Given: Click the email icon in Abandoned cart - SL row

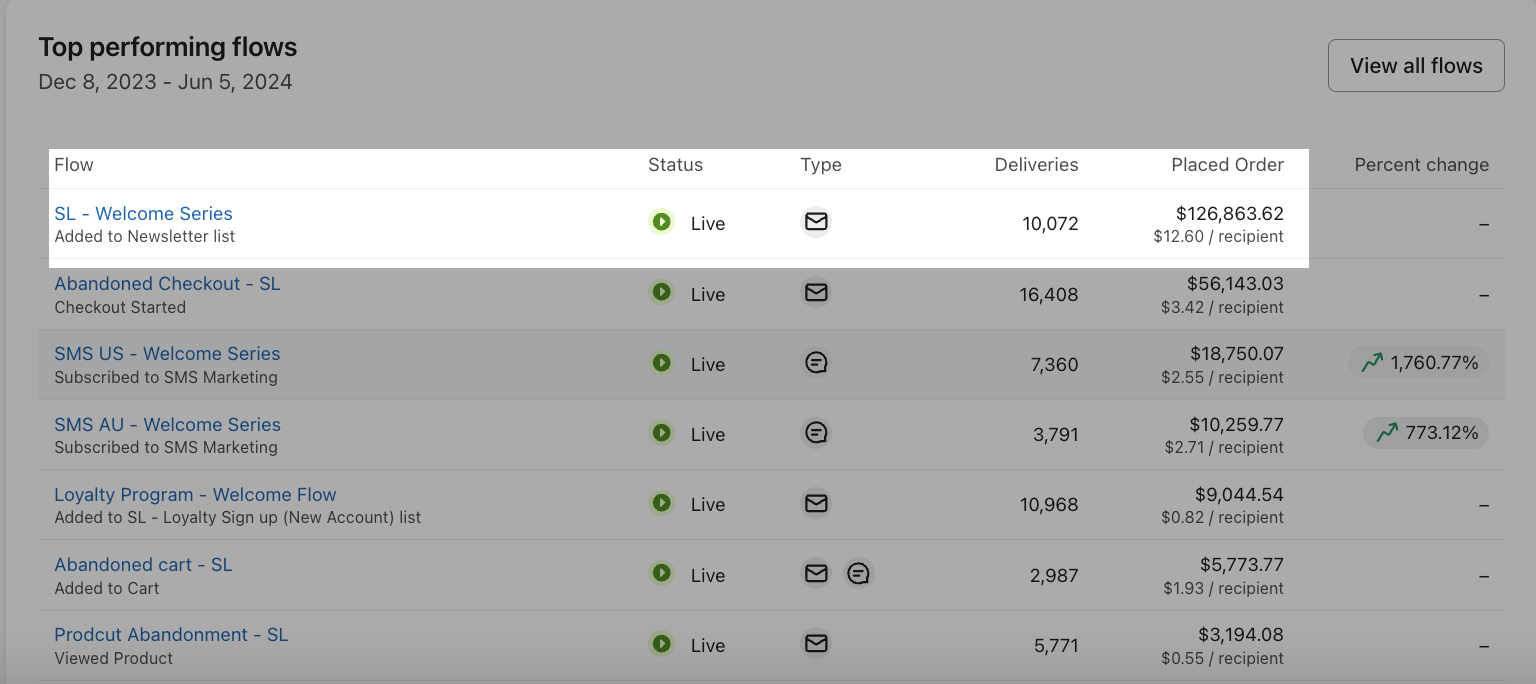Looking at the screenshot, I should [x=816, y=574].
